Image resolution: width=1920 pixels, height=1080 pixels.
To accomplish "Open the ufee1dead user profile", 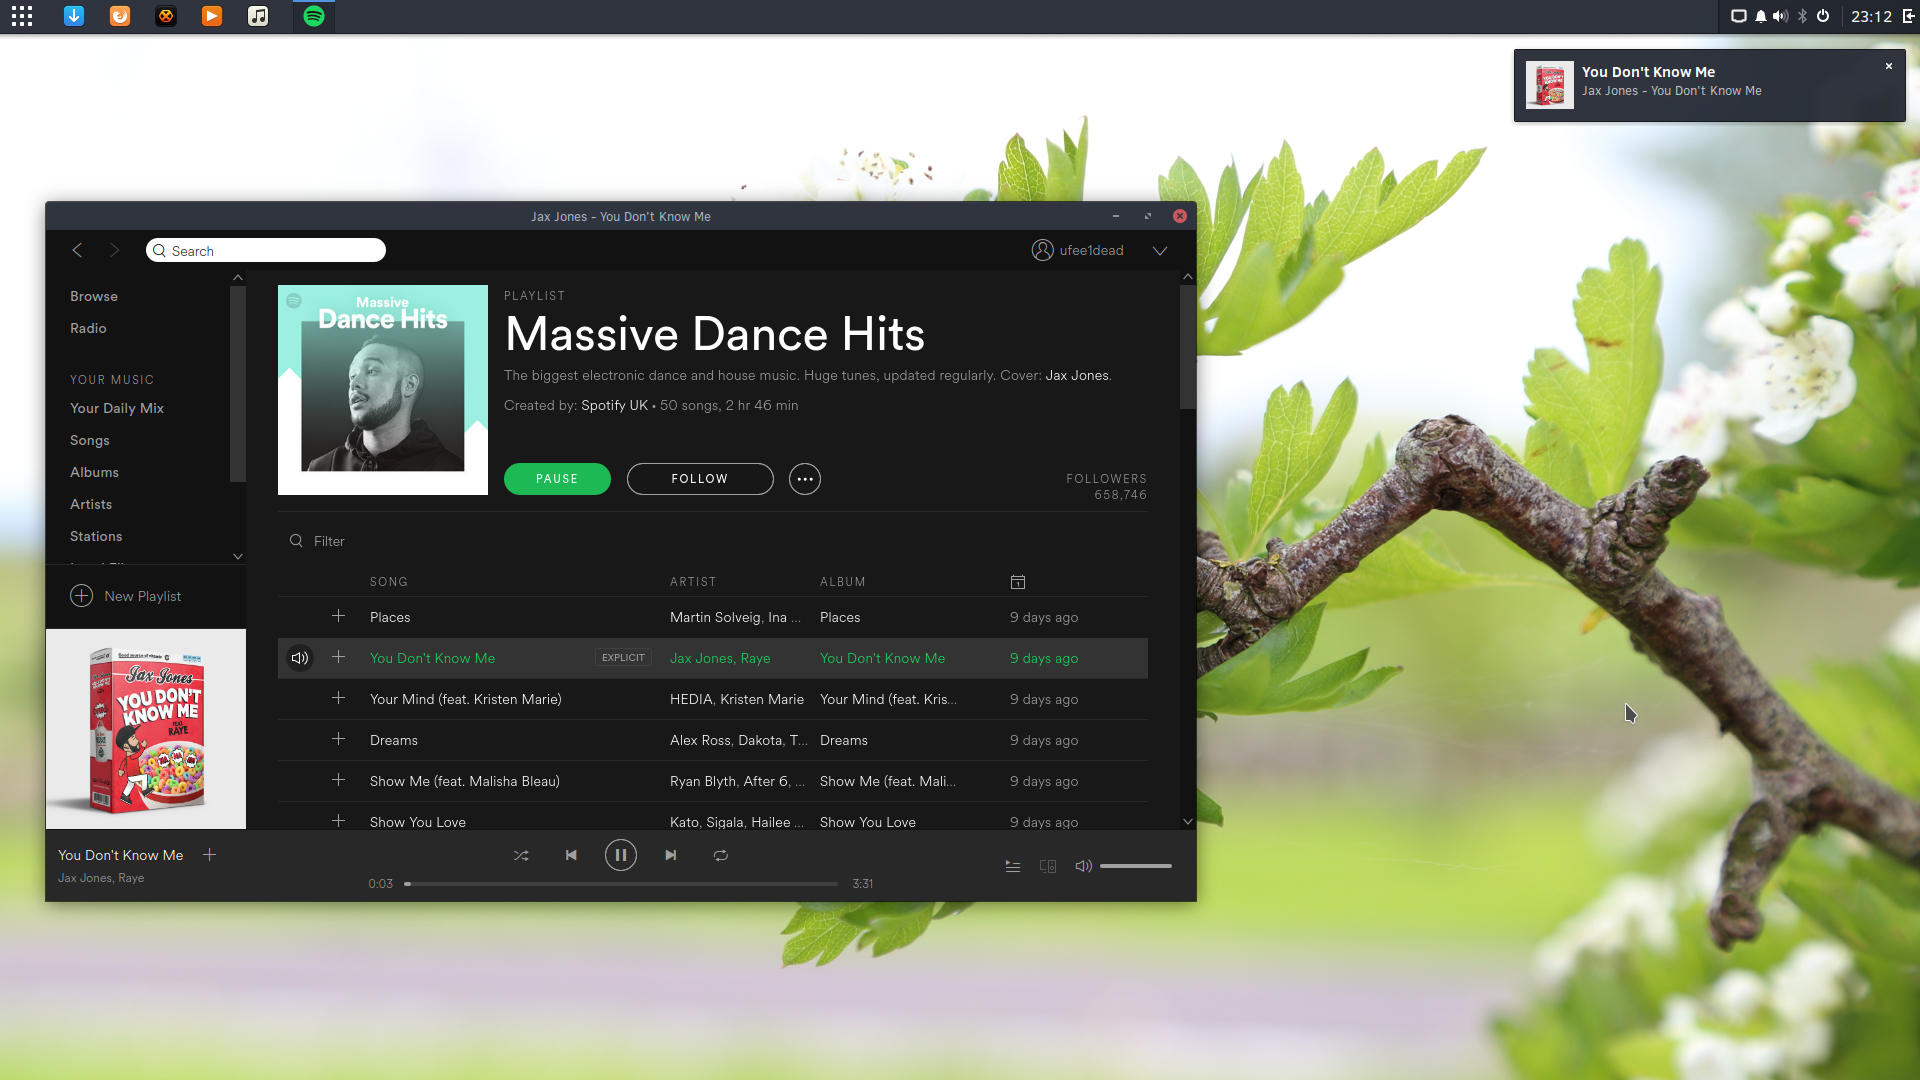I will click(1078, 250).
